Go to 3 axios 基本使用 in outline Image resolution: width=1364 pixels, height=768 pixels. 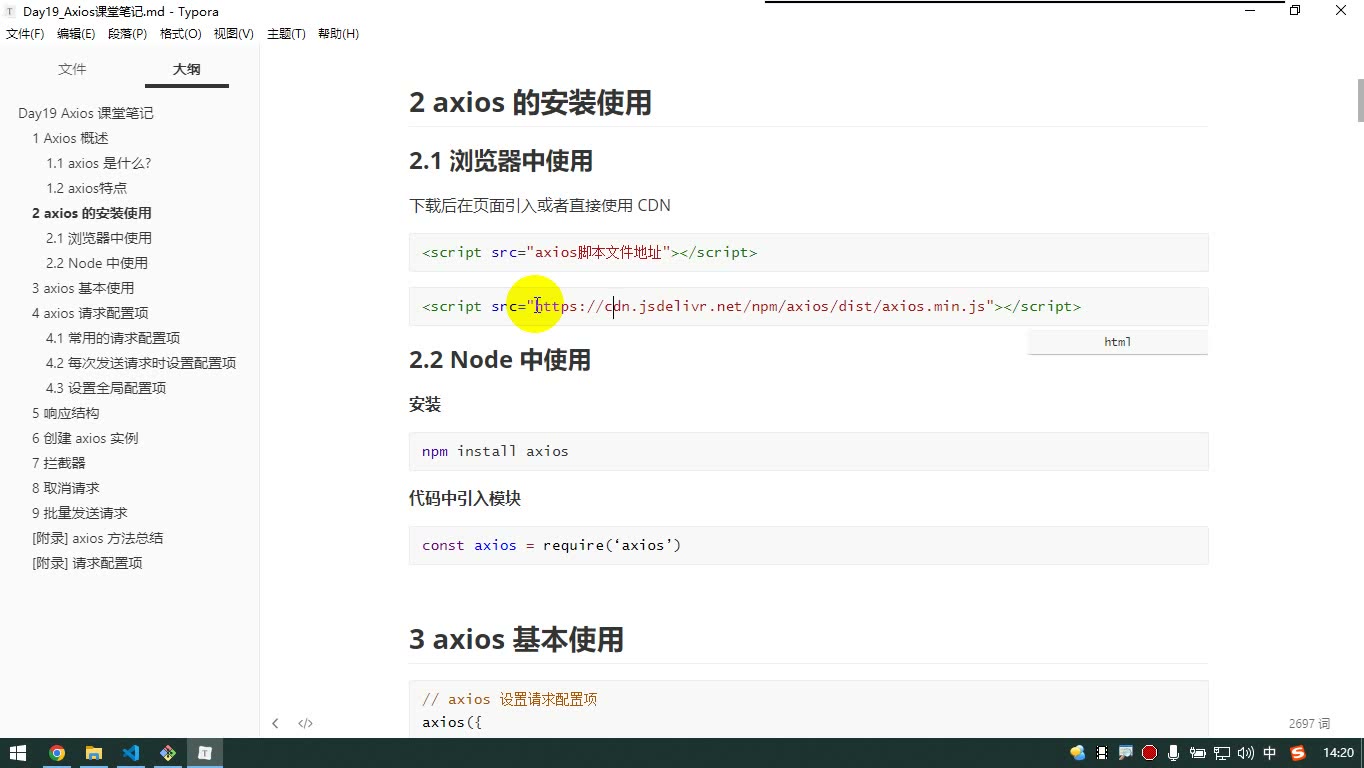click(x=83, y=288)
